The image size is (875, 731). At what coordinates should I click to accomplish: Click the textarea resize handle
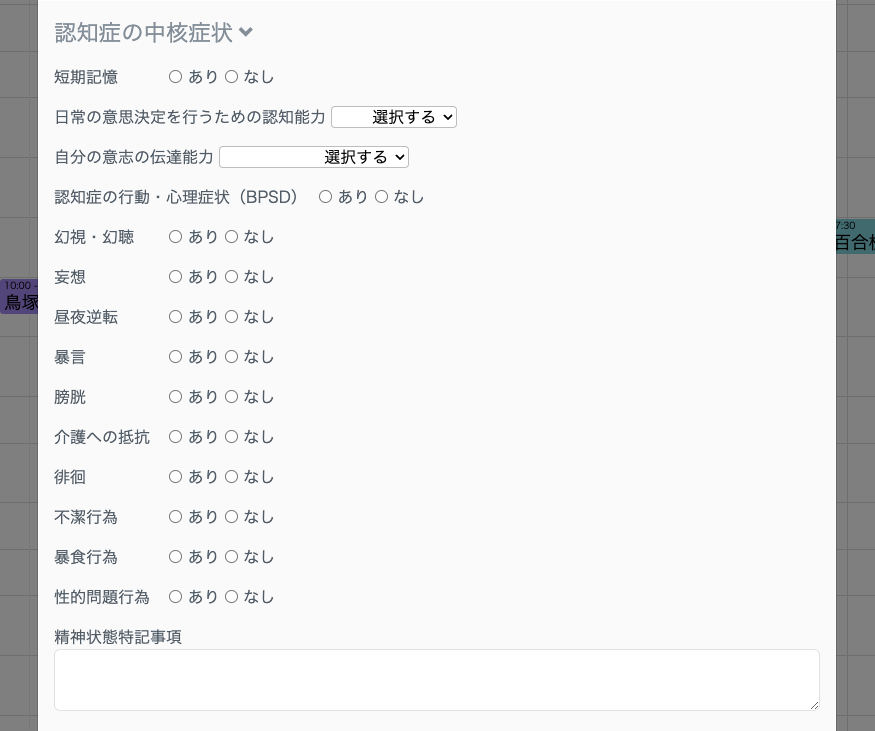pos(814,704)
